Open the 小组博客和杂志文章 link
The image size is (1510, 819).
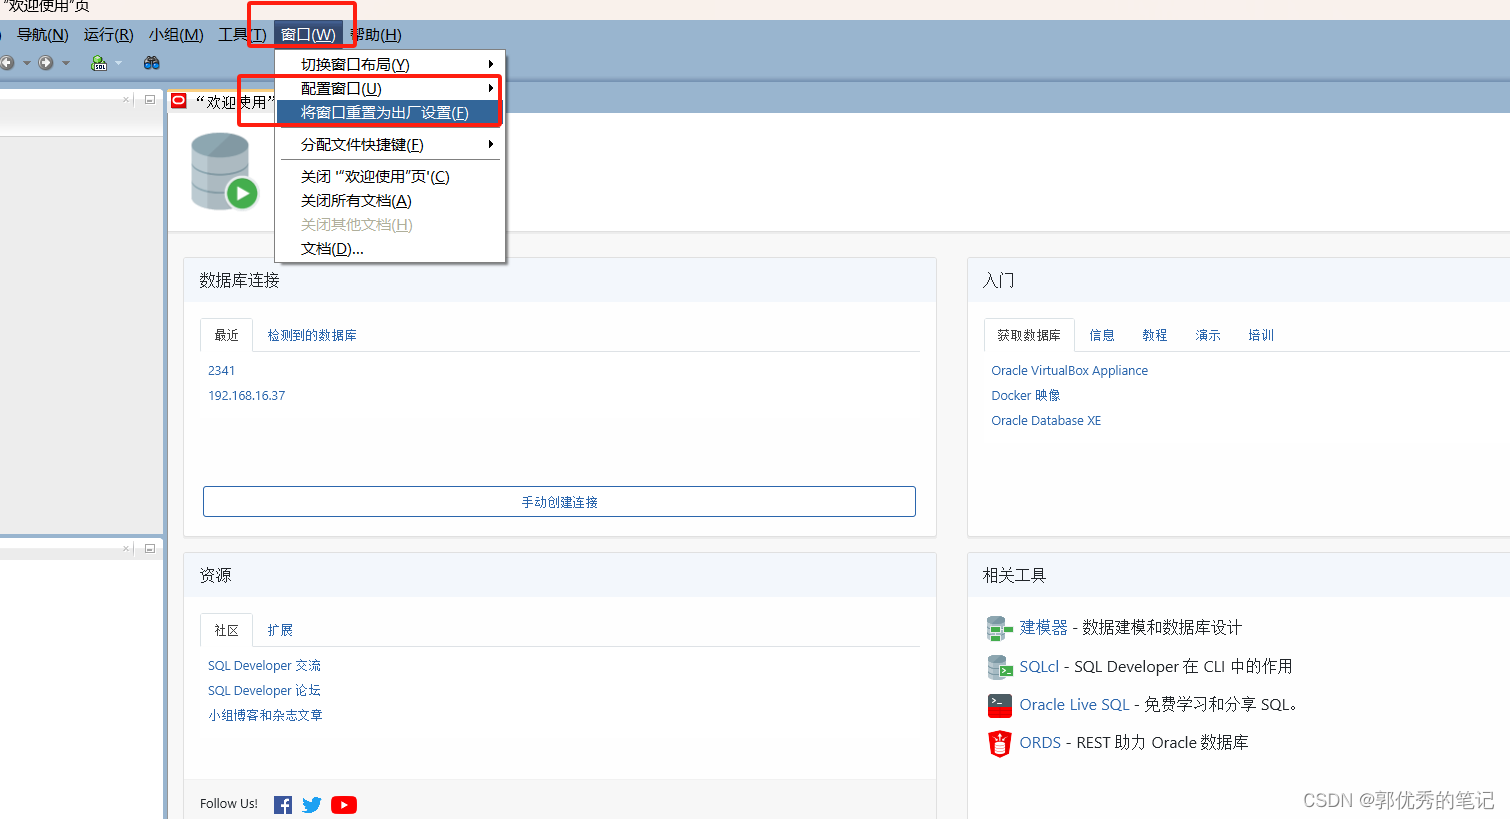tap(265, 716)
